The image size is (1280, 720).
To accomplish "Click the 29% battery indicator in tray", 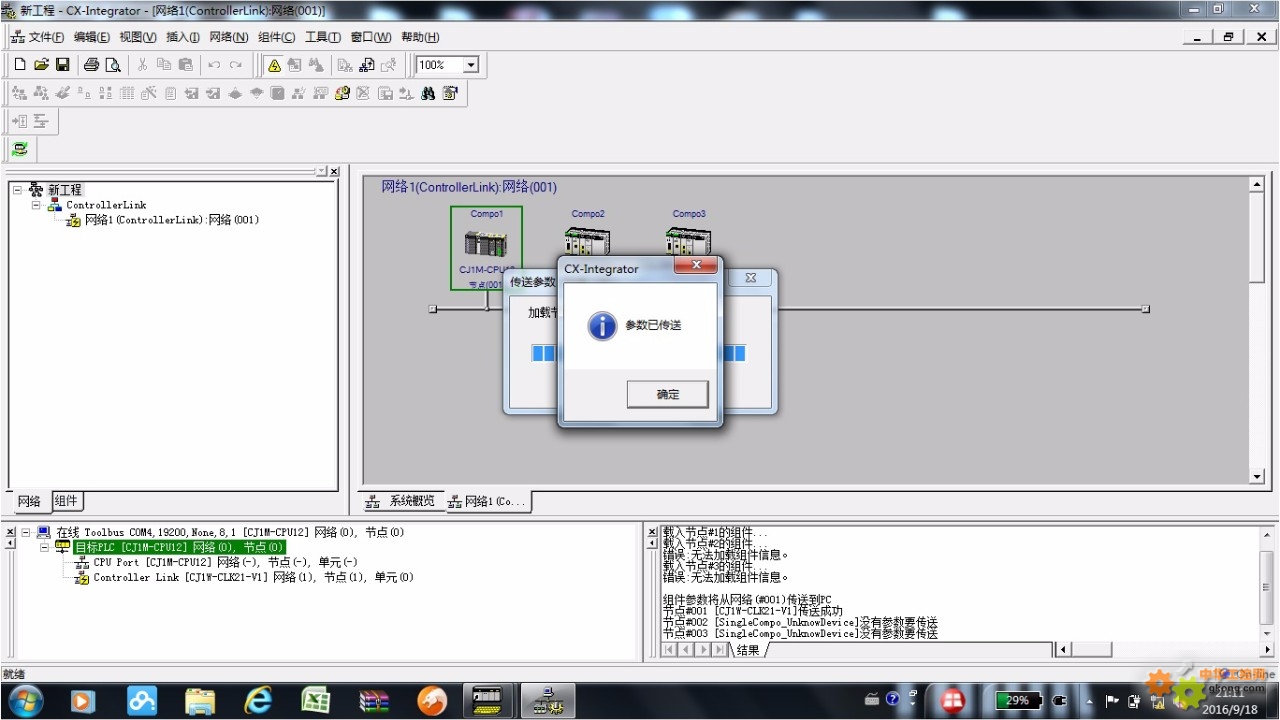I will [1018, 700].
